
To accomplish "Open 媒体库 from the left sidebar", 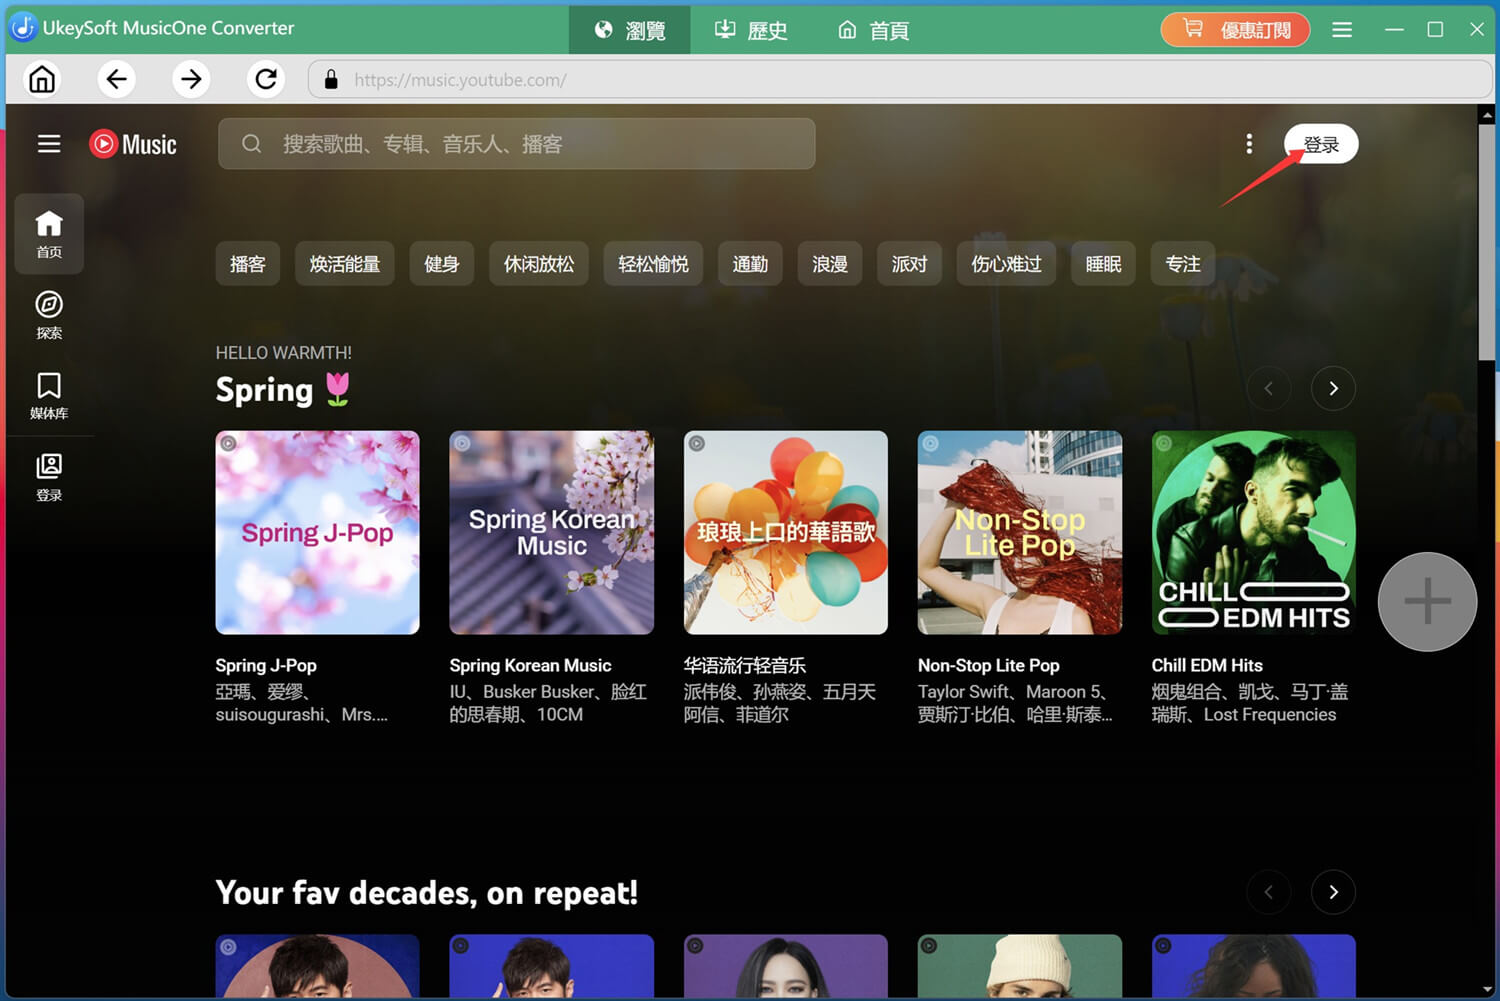I will [48, 393].
